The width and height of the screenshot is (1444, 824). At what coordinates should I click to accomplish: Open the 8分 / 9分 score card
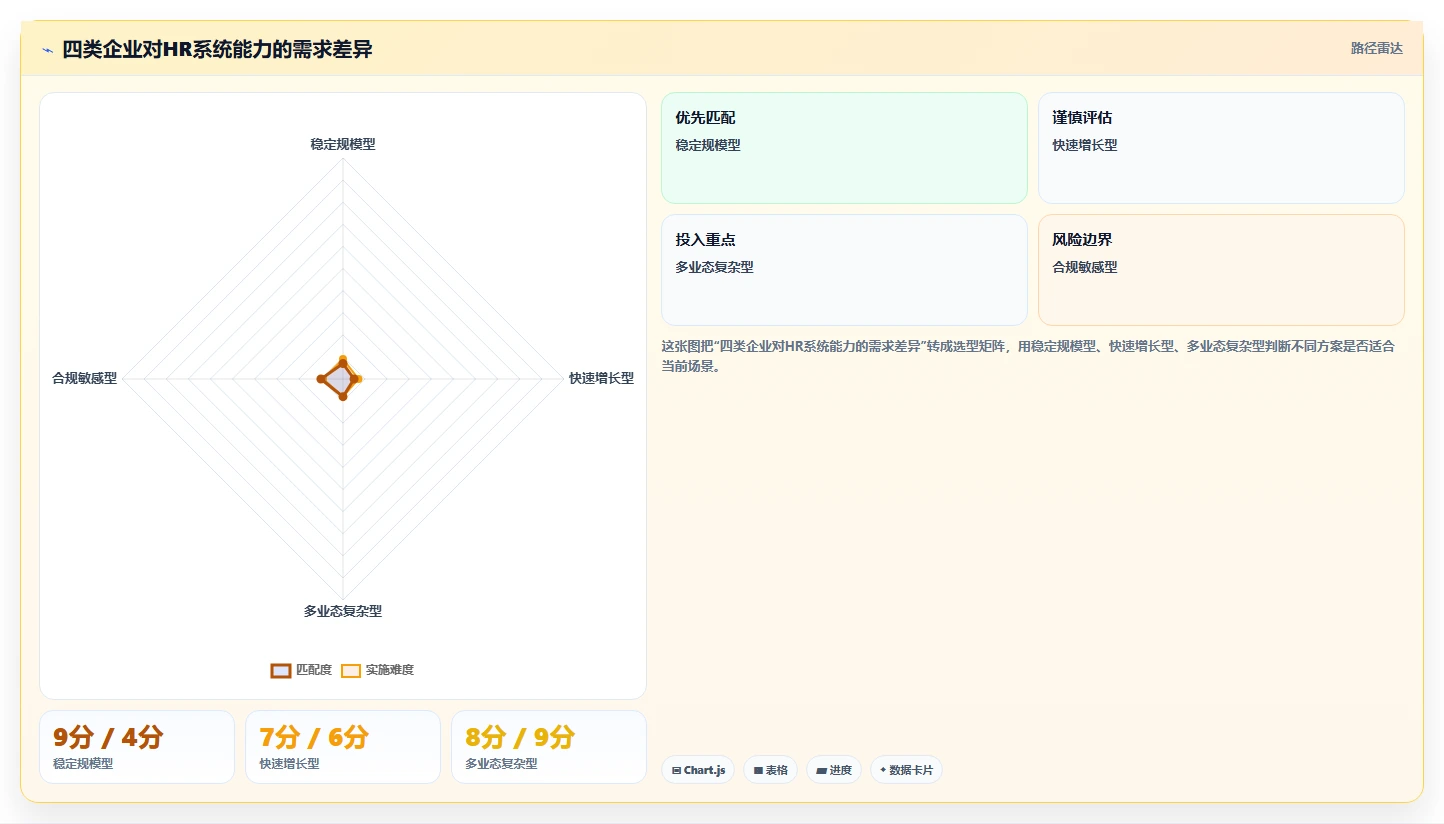549,747
